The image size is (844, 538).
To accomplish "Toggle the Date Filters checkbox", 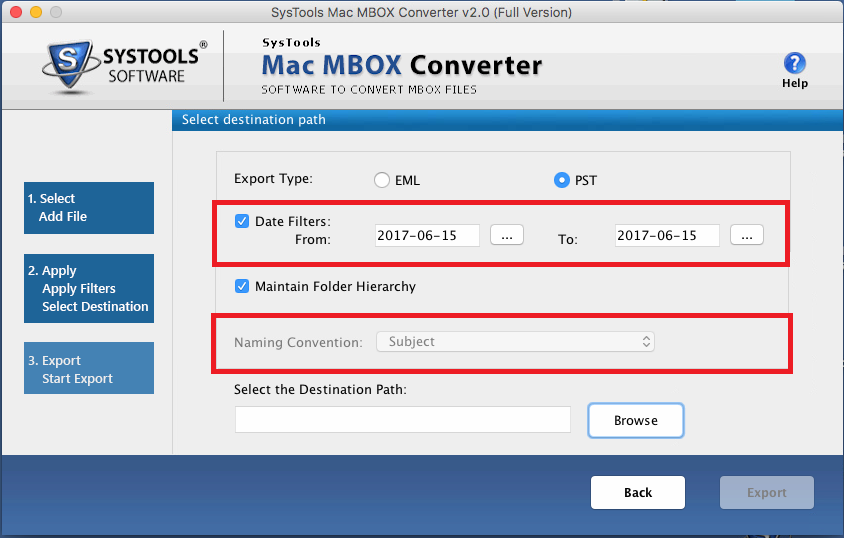I will (242, 221).
